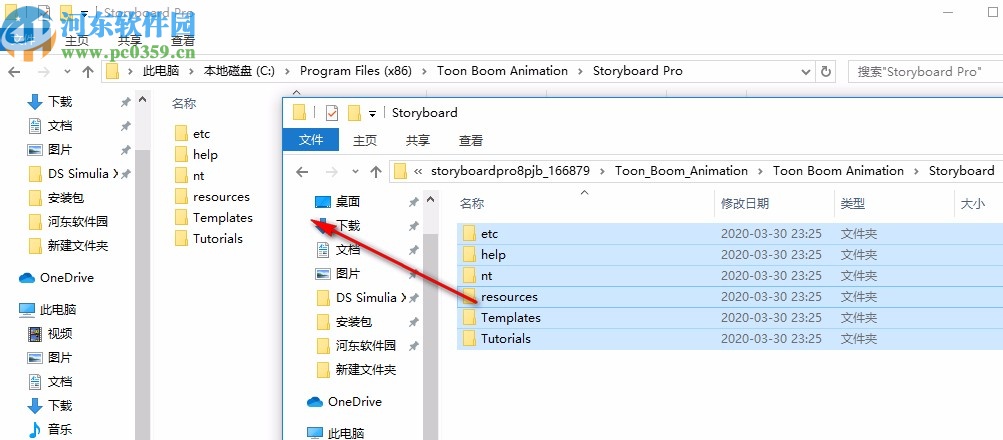Open help folder in Storyboard Pro window

pyautogui.click(x=205, y=155)
